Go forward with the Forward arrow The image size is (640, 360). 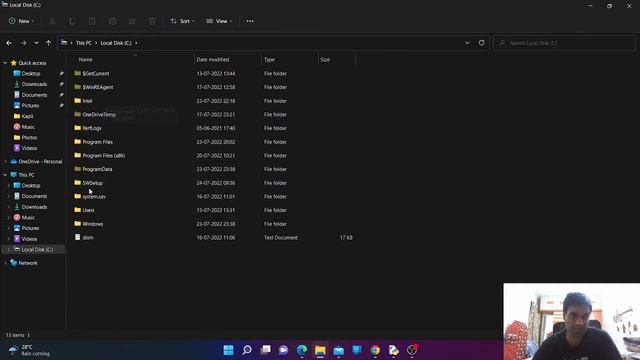23,43
